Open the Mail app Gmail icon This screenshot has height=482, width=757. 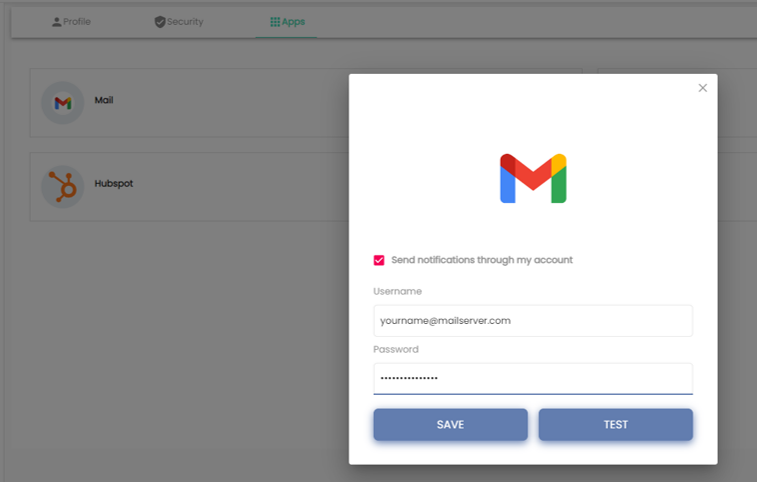tap(62, 102)
